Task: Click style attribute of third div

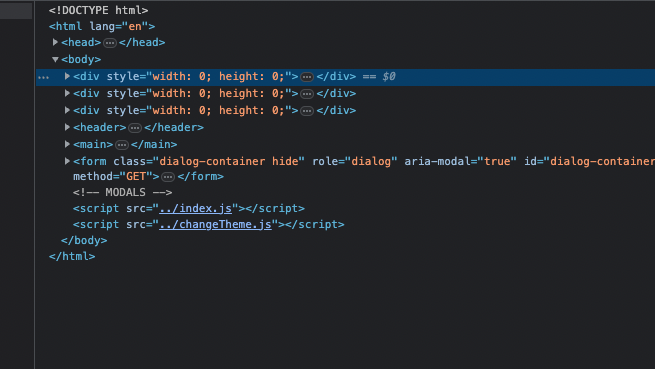Action: click(199, 110)
